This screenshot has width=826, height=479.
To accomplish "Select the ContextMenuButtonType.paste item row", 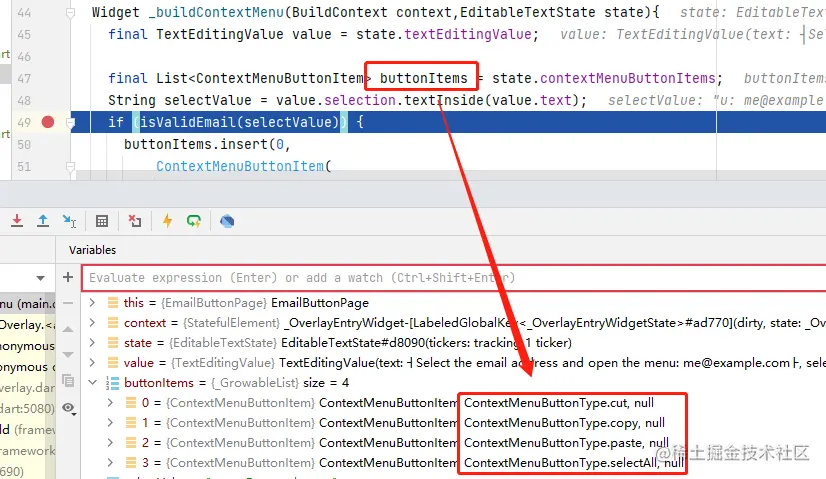I will [x=454, y=443].
